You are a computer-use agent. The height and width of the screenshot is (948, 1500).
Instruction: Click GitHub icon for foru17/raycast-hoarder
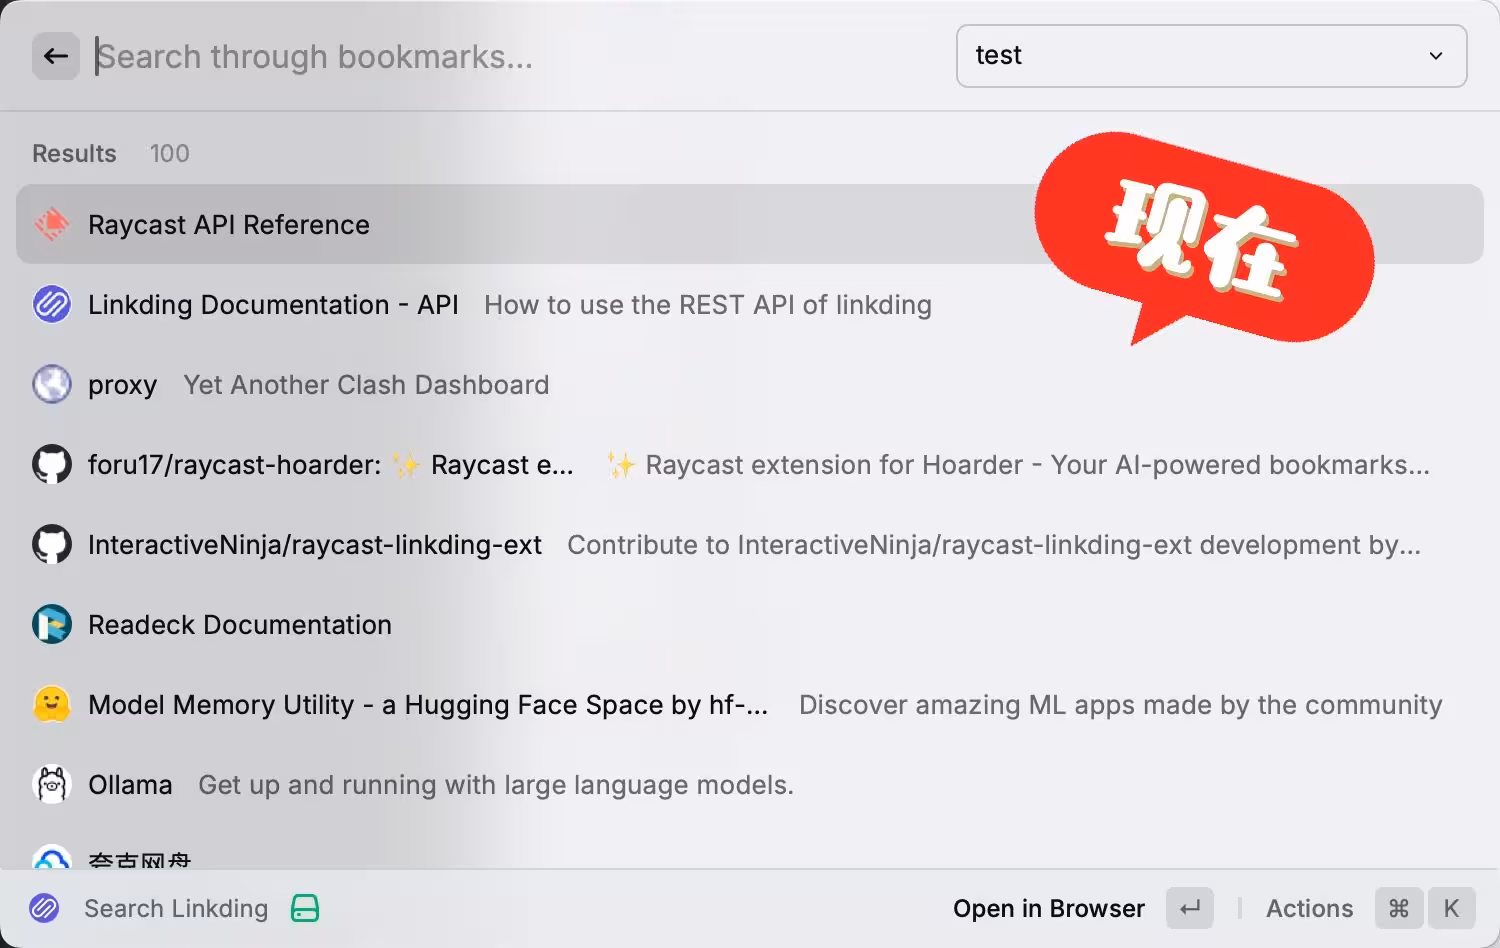52,464
